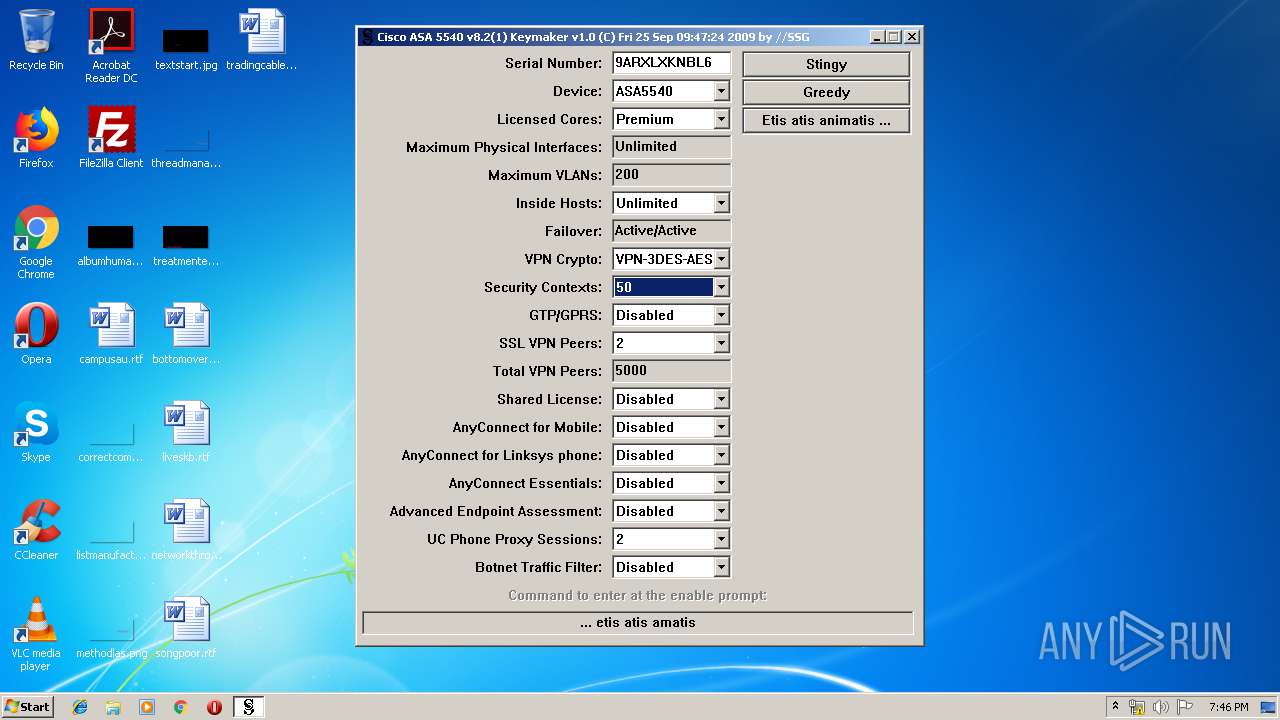Click the network tray icon
This screenshot has height=720, width=1280.
pyautogui.click(x=1137, y=707)
